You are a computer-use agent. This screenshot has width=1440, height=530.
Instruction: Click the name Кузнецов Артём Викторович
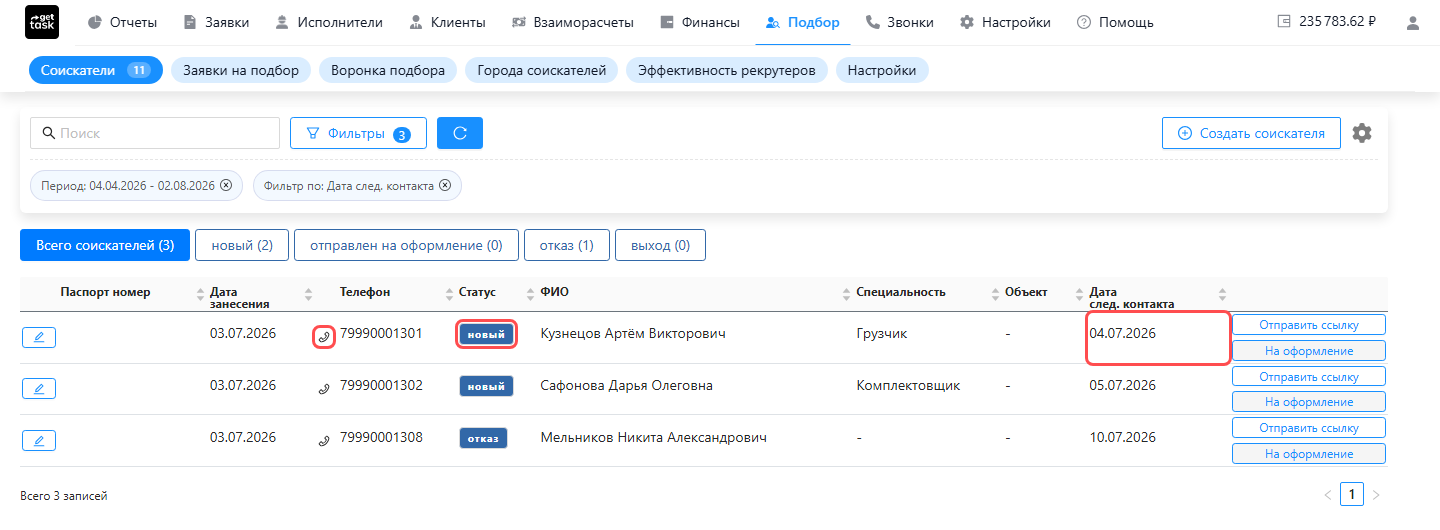(x=633, y=333)
